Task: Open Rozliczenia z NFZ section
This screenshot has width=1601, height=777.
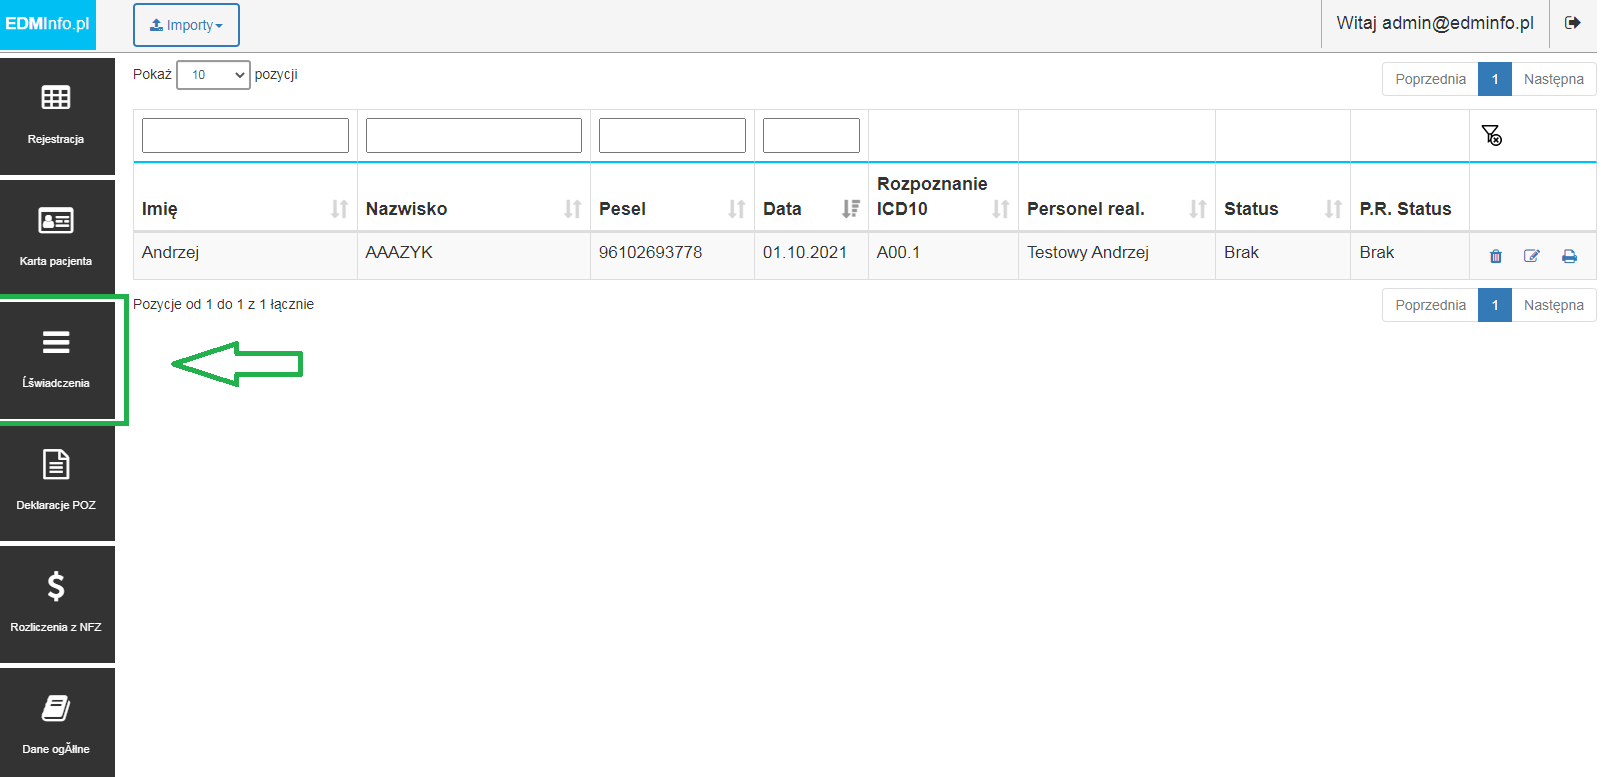Action: [x=57, y=604]
